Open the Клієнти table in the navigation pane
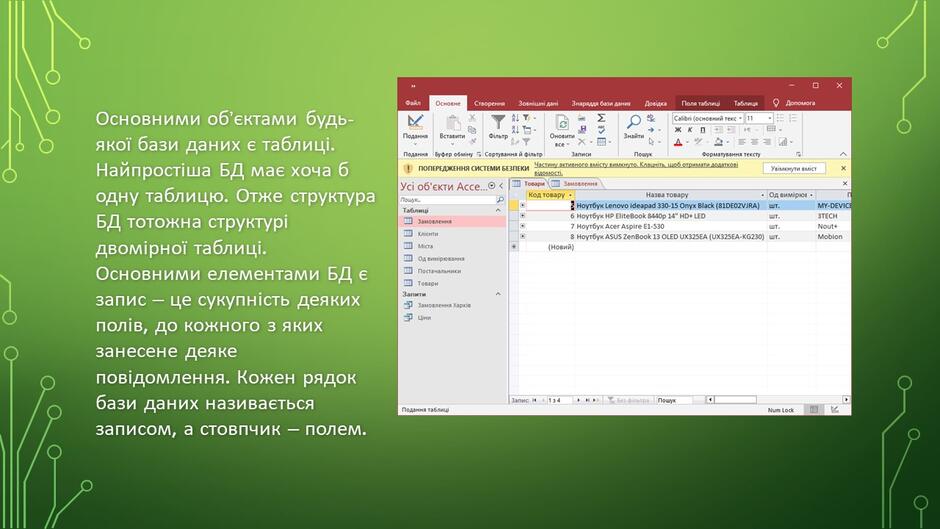This screenshot has width=940, height=529. [x=427, y=234]
